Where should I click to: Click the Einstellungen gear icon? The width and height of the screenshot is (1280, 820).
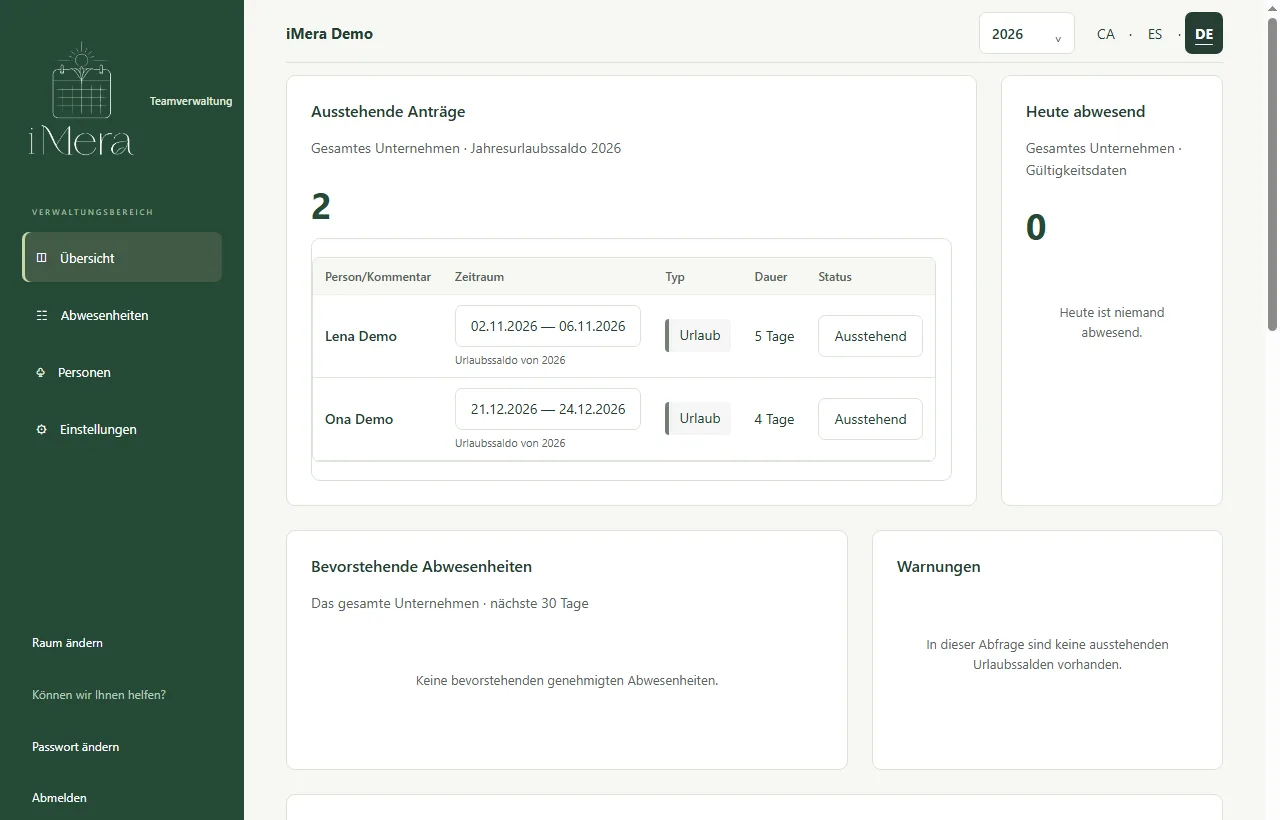(x=41, y=429)
